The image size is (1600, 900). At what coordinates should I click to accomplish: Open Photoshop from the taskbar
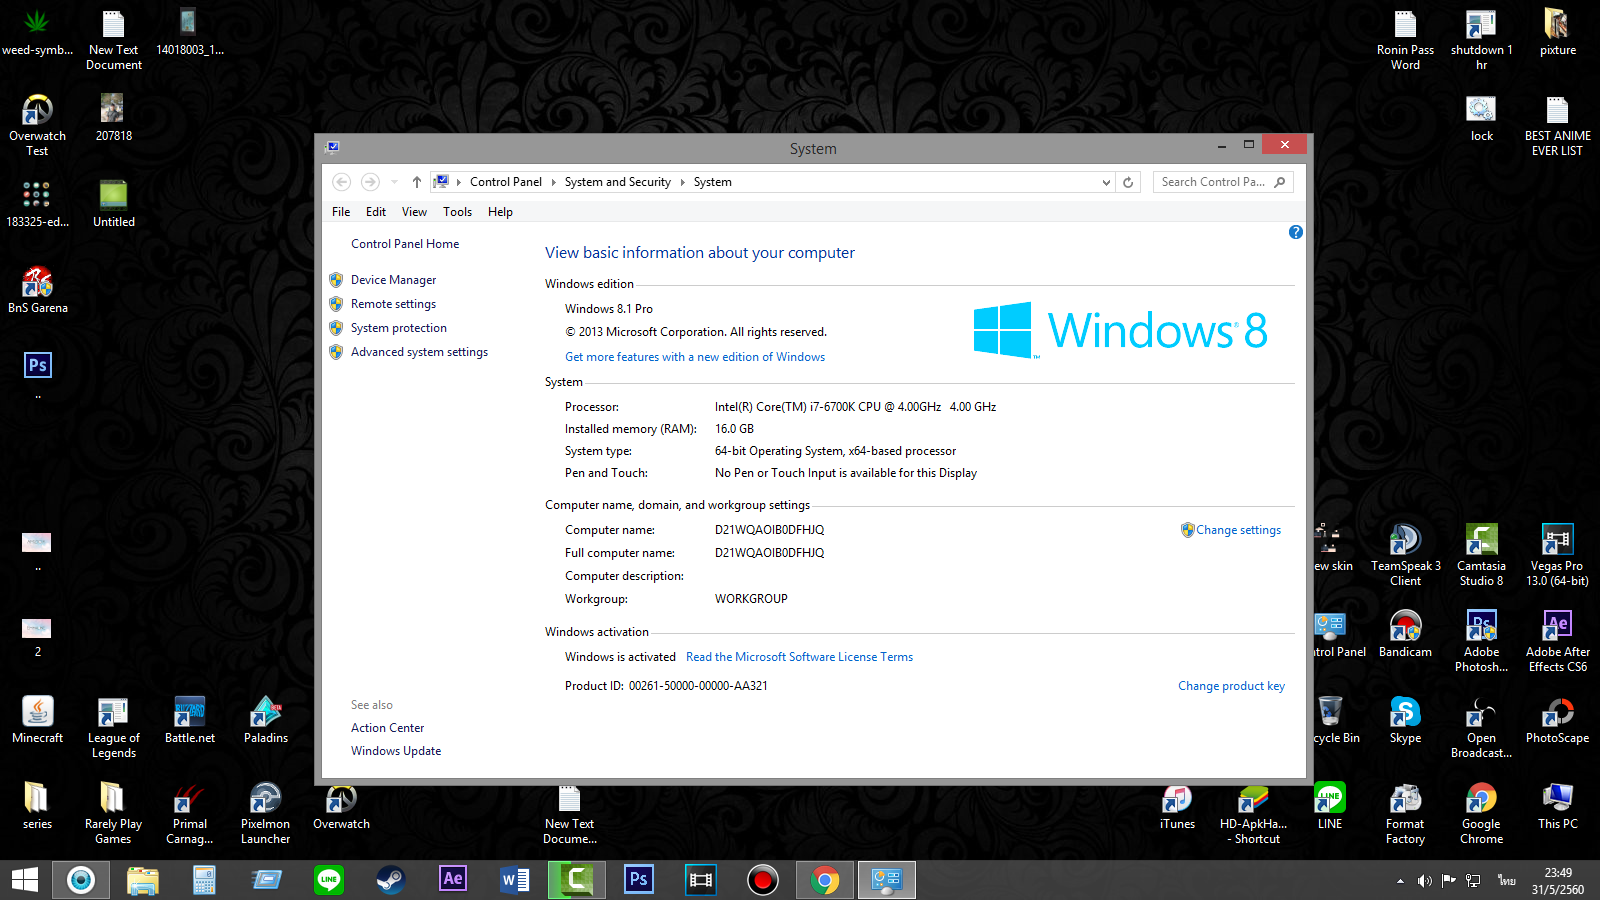point(639,880)
